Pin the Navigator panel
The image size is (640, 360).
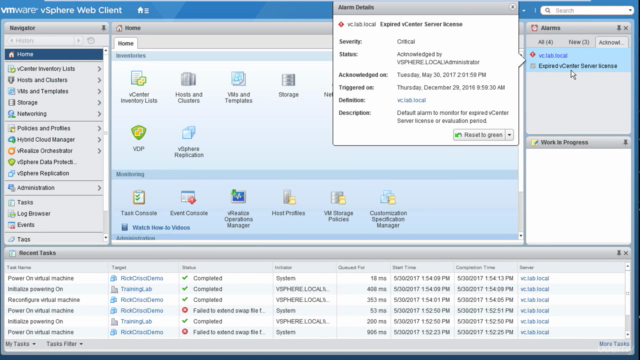[103, 28]
